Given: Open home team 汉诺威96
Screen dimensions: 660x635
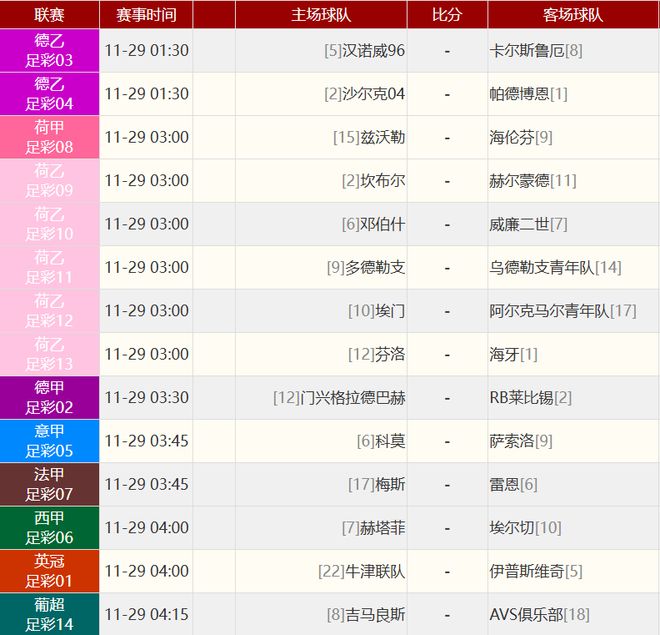Looking at the screenshot, I should [373, 51].
